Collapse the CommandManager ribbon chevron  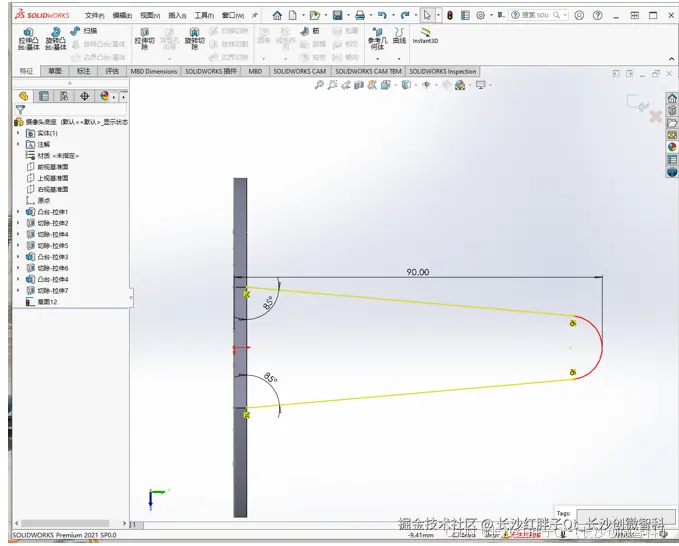[671, 59]
